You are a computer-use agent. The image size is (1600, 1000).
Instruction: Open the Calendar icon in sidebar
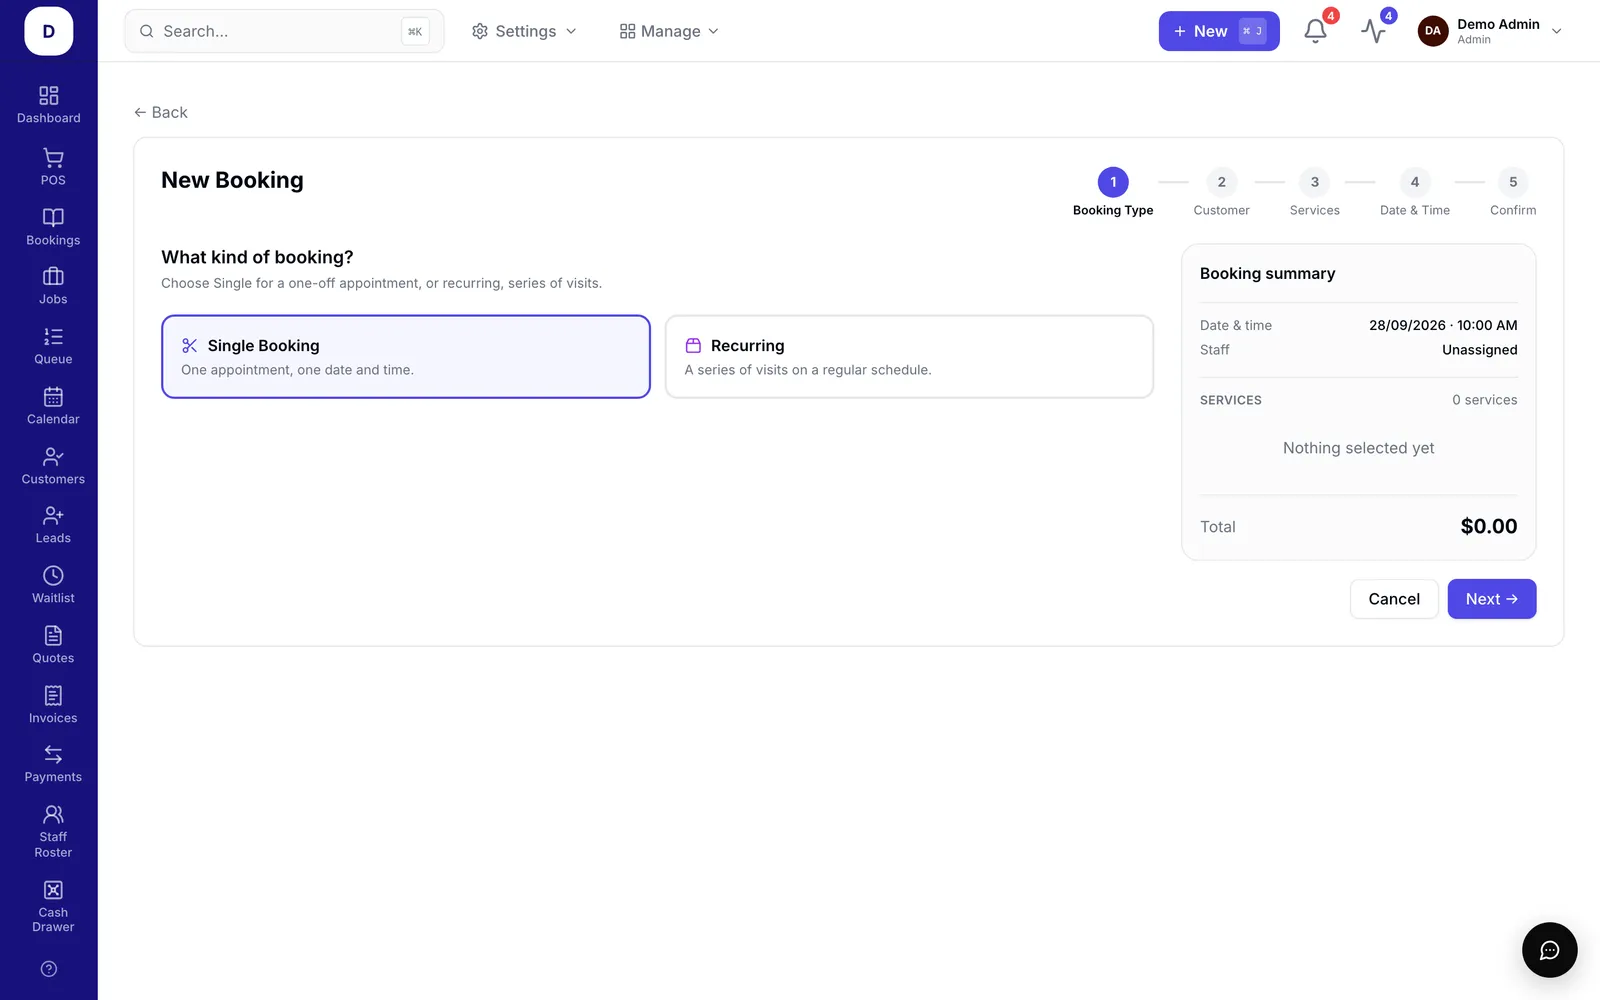(x=53, y=396)
